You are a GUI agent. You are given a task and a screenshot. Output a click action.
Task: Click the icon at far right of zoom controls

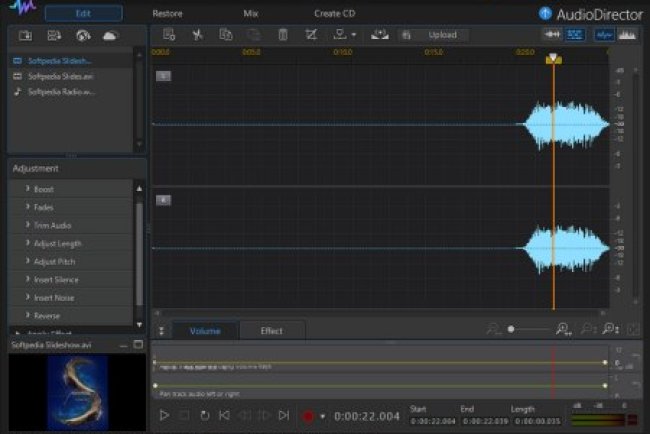633,330
